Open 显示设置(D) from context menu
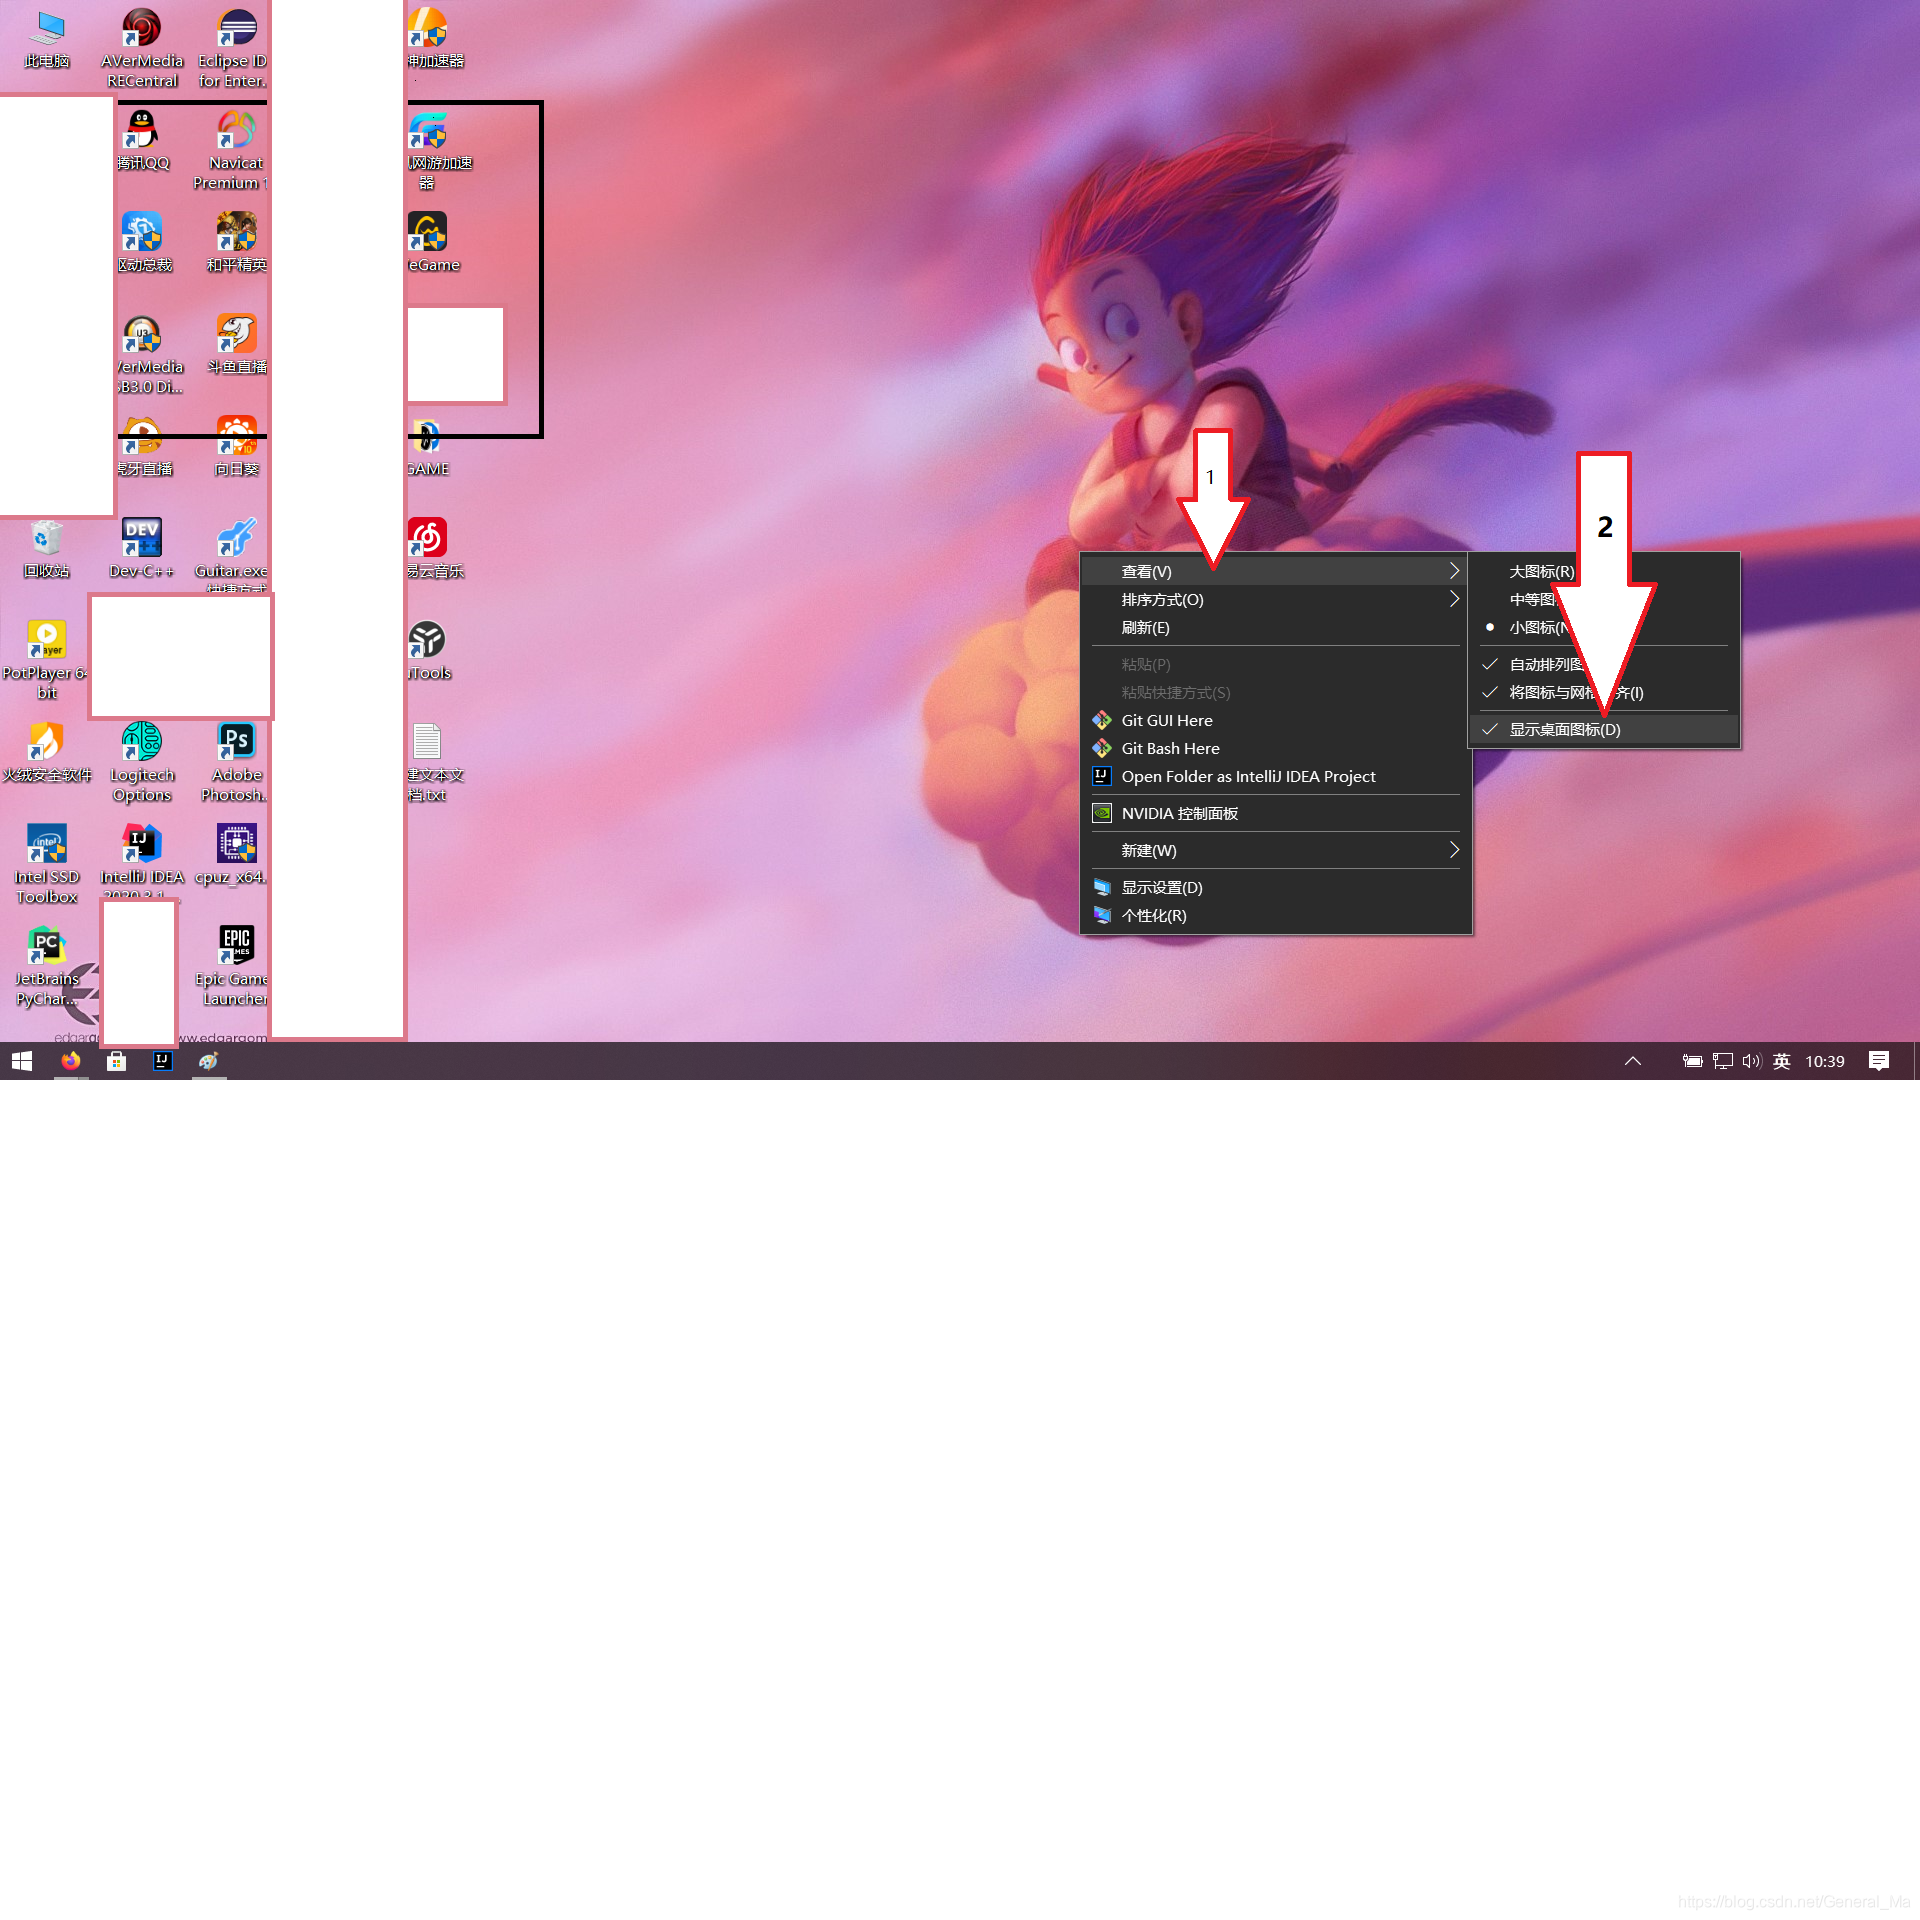Screen dimensions: 1920x1920 point(1161,887)
